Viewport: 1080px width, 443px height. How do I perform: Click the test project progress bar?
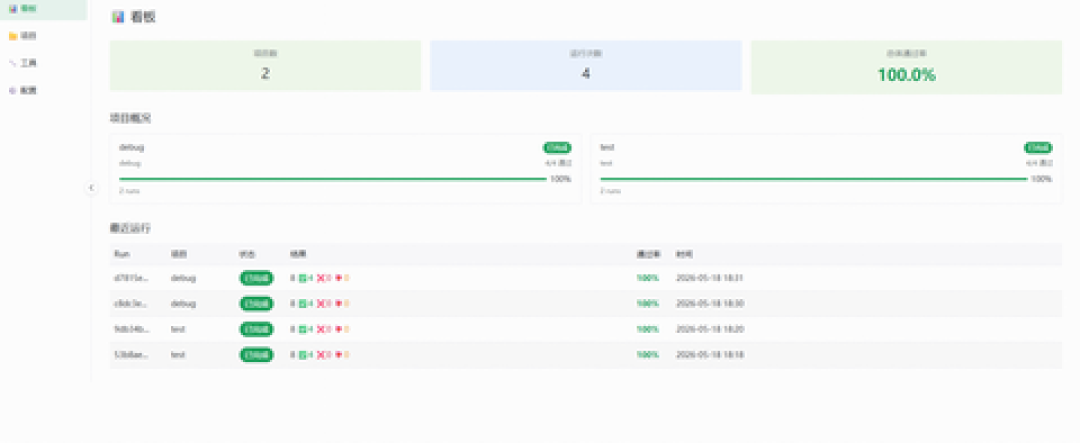813,179
